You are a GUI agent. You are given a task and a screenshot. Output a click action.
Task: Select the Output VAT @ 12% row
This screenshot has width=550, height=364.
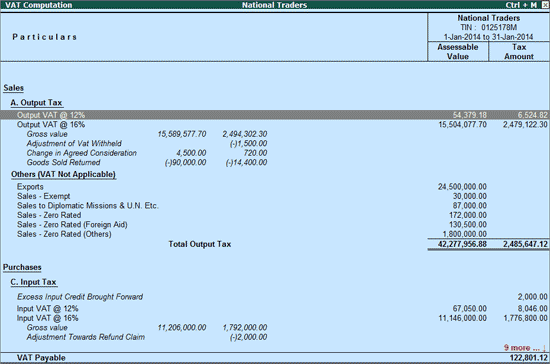(x=275, y=115)
